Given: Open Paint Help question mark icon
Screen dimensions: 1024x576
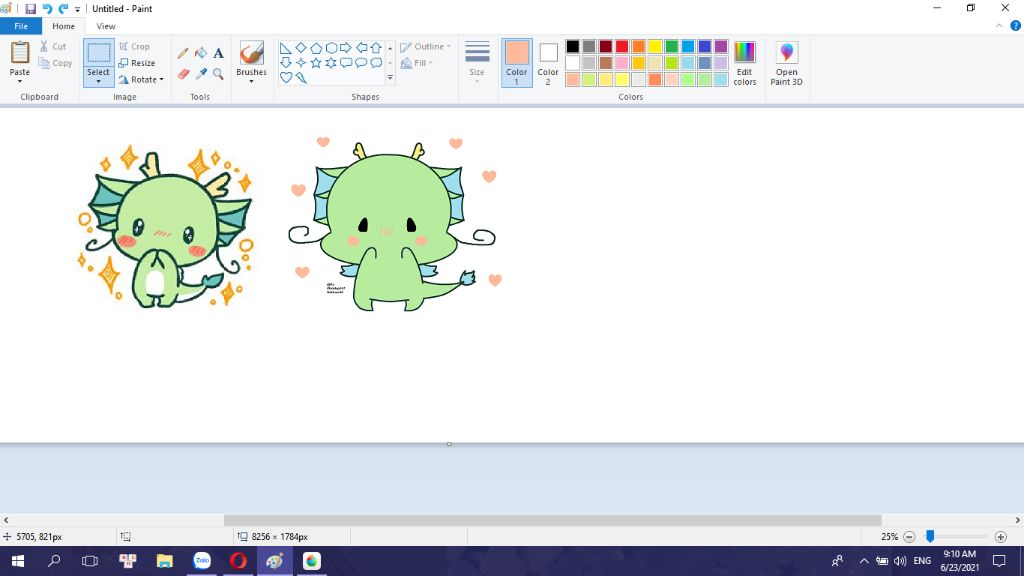Looking at the screenshot, I should [1016, 26].
